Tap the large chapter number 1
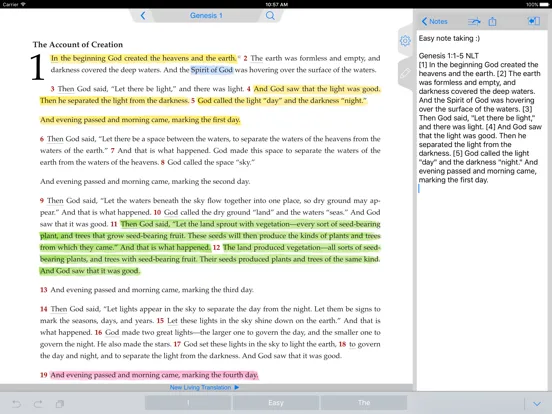Viewport: 552px width, 414px height. coord(37,67)
